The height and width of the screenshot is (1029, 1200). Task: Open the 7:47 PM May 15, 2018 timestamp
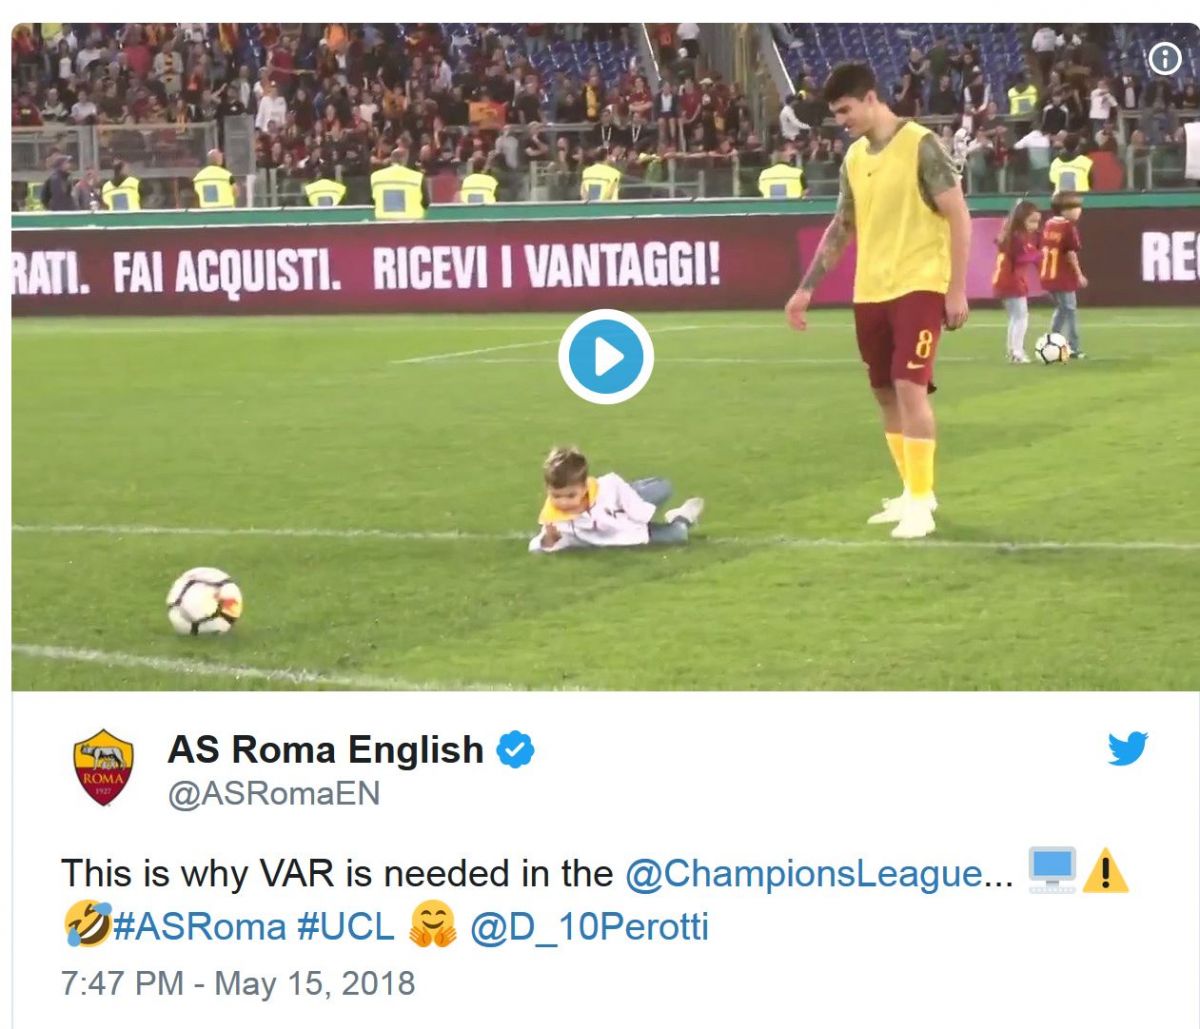tap(238, 983)
